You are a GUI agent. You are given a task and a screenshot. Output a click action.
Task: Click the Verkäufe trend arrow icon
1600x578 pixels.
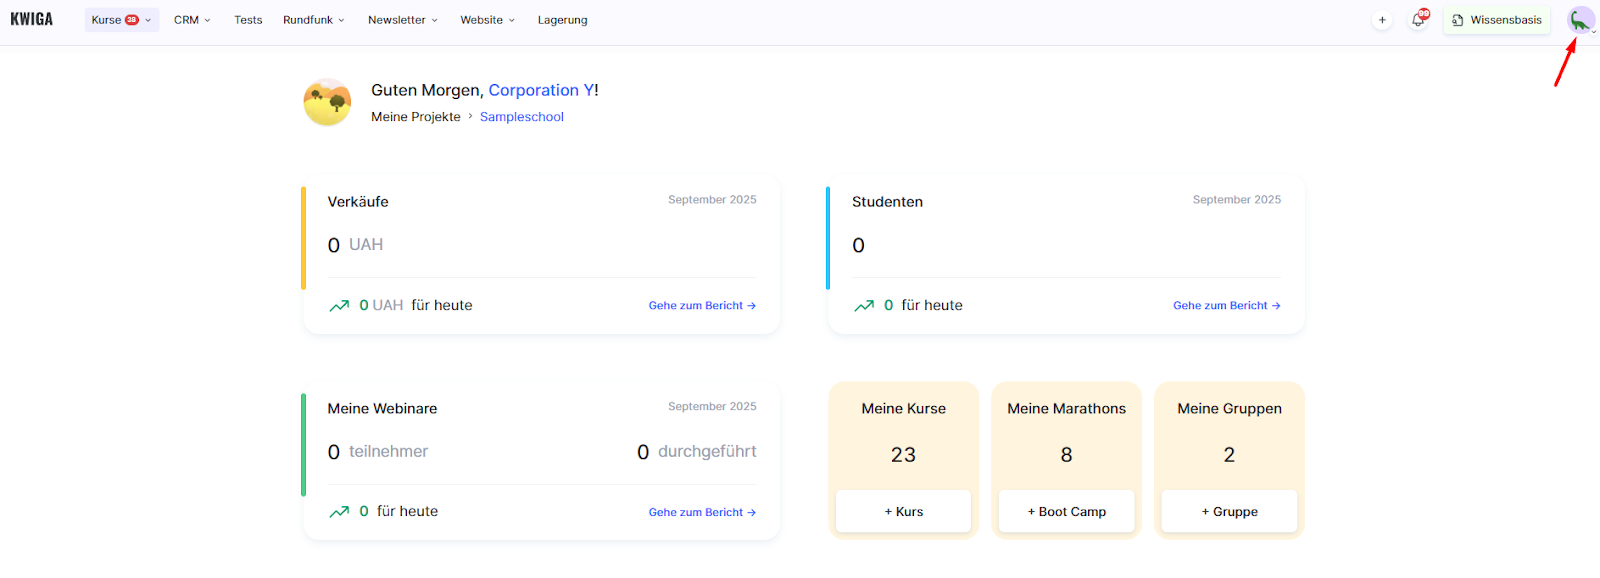coord(339,306)
